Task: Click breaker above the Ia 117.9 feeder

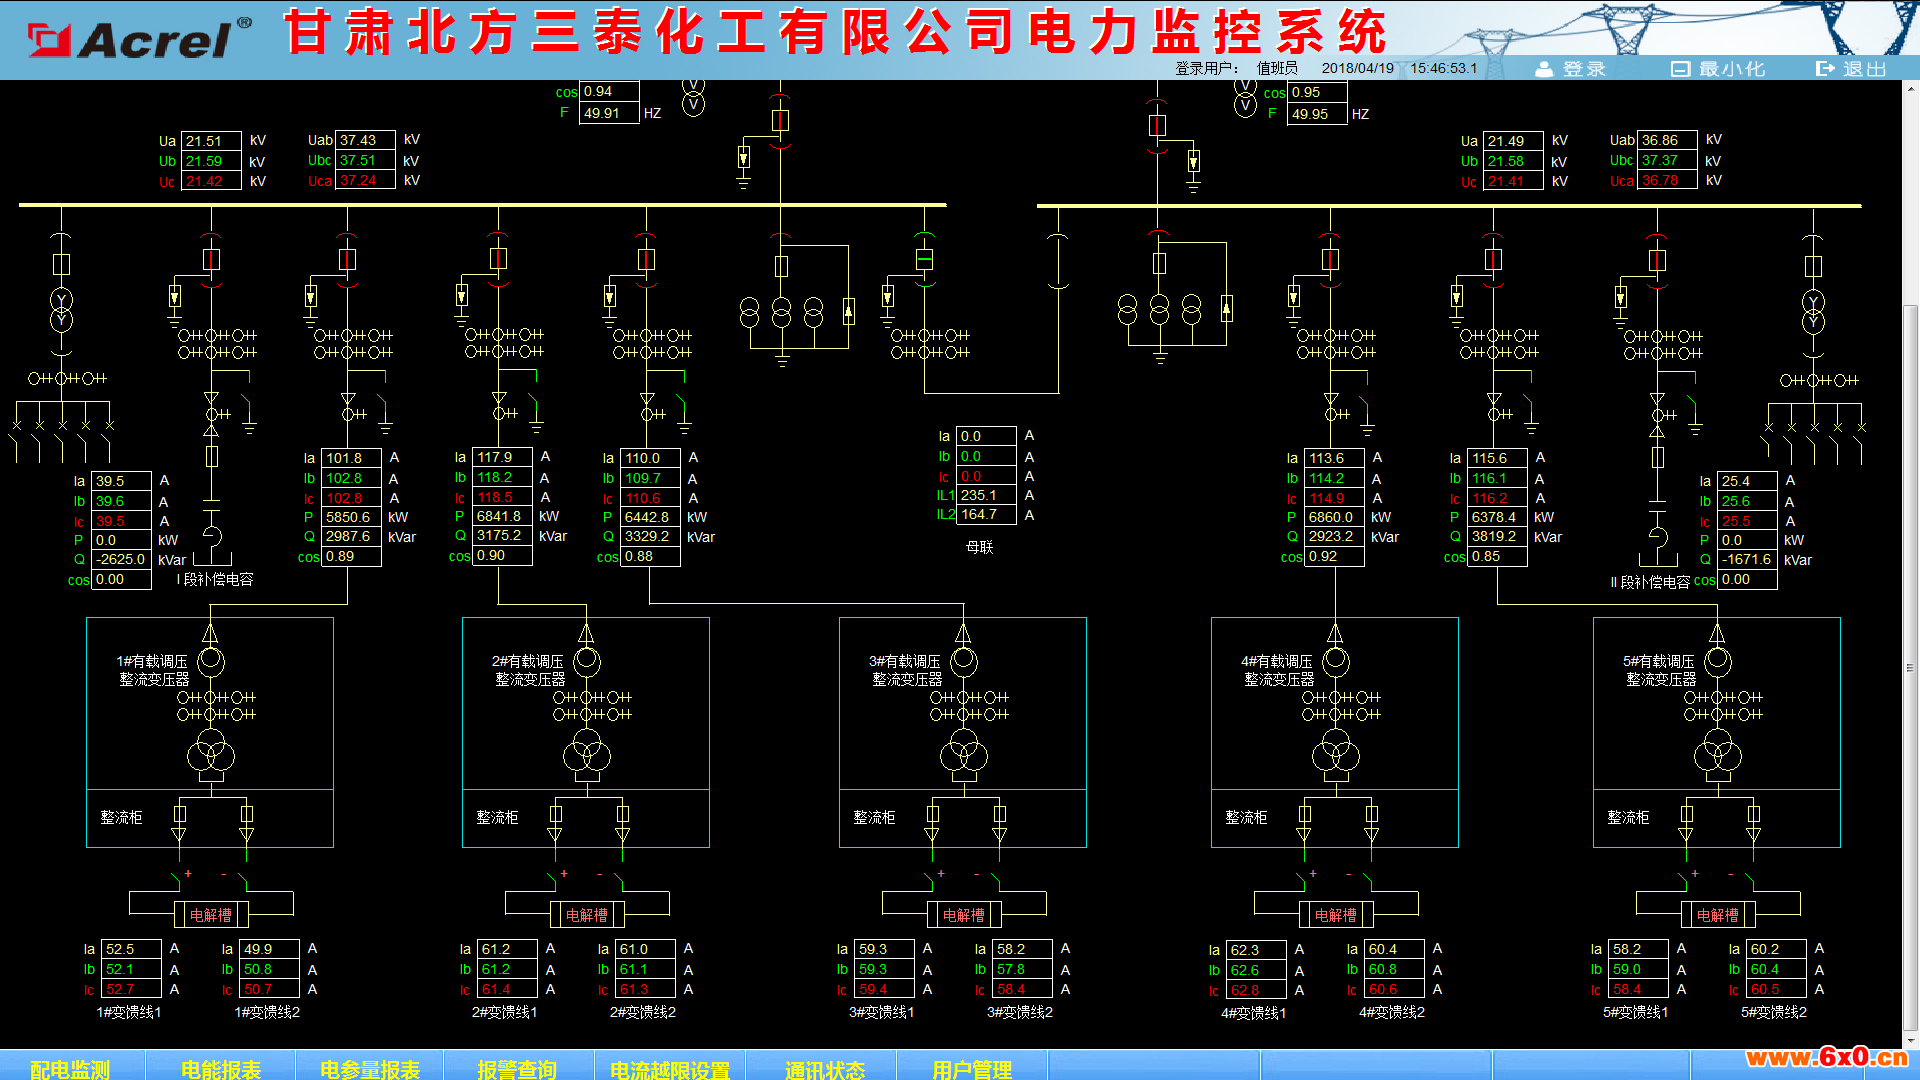Action: pyautogui.click(x=498, y=259)
